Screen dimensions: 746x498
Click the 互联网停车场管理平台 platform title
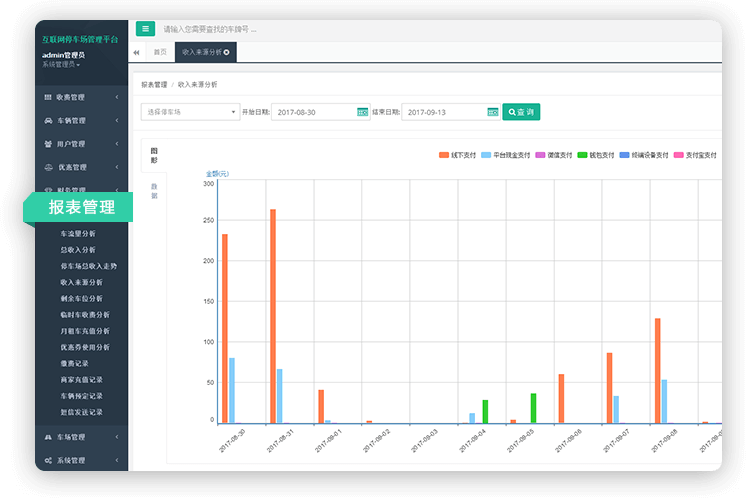coord(80,39)
